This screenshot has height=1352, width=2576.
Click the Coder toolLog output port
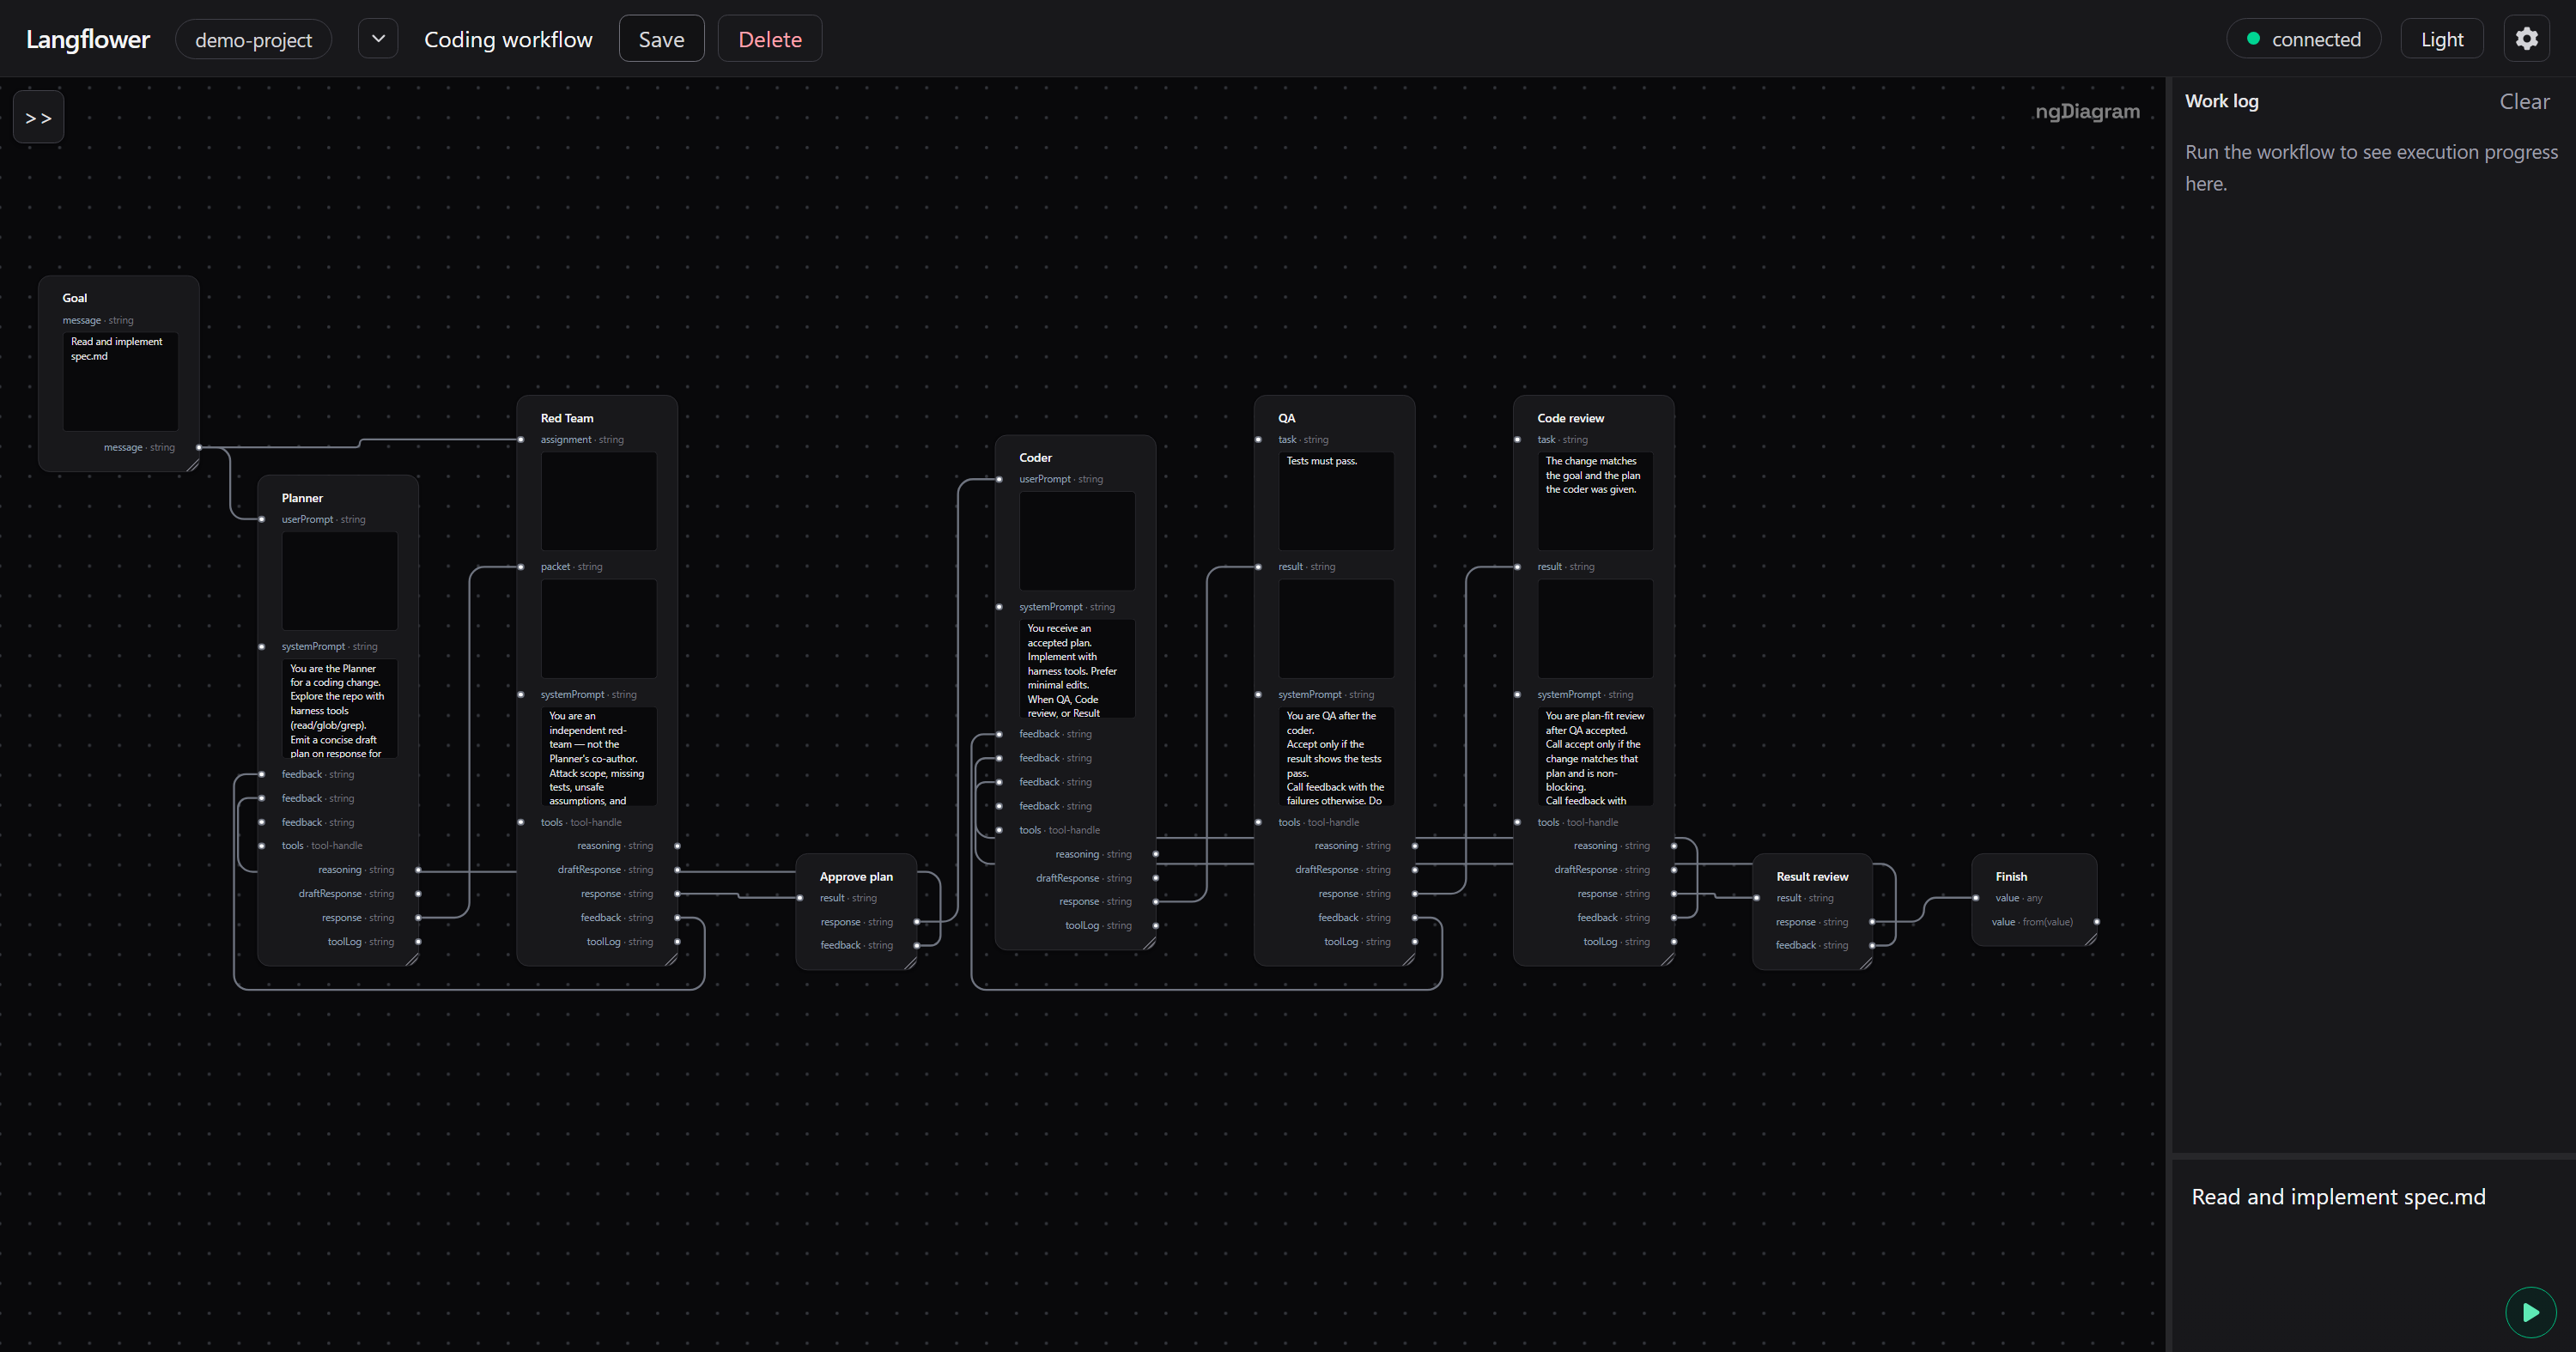click(x=1156, y=925)
